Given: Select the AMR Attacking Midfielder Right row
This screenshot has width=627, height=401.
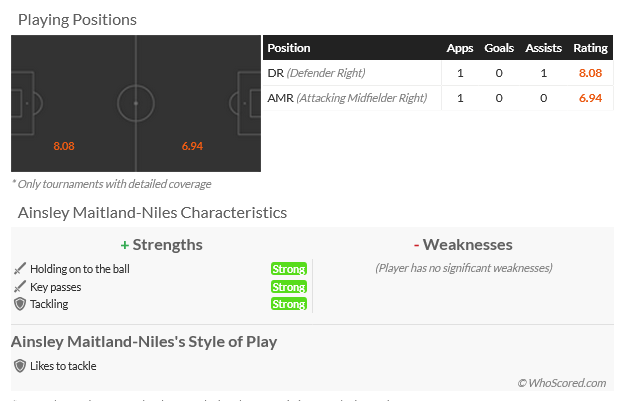Looking at the screenshot, I should click(x=438, y=98).
